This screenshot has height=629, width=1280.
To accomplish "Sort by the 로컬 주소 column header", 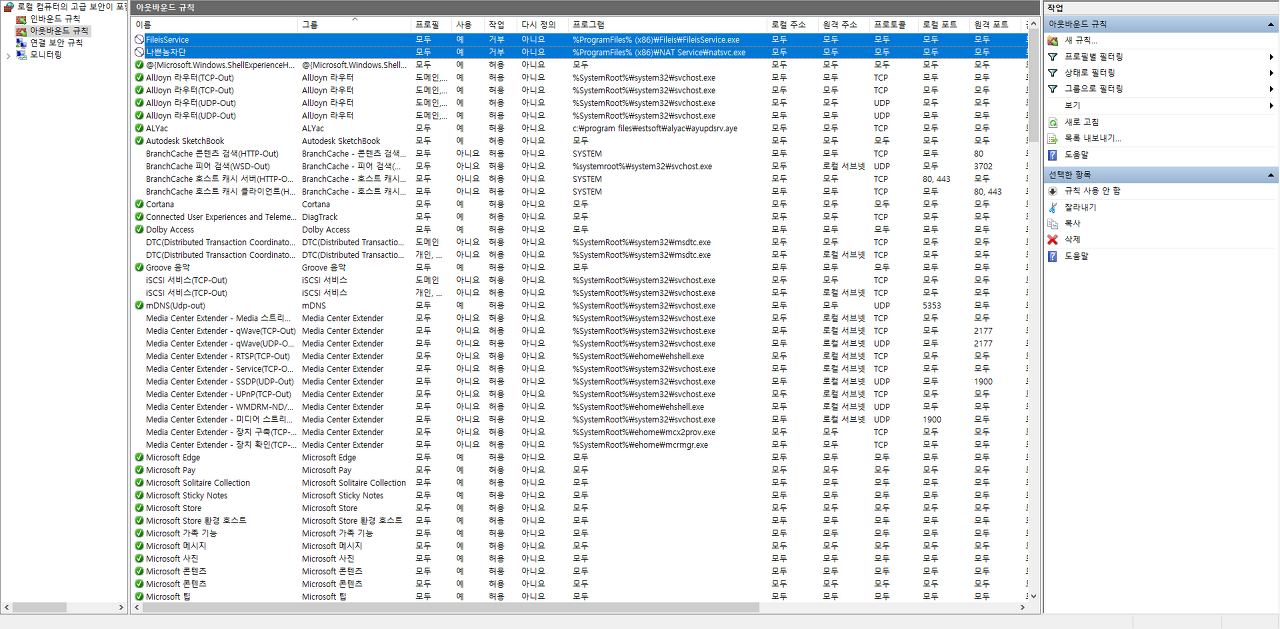I will [792, 23].
